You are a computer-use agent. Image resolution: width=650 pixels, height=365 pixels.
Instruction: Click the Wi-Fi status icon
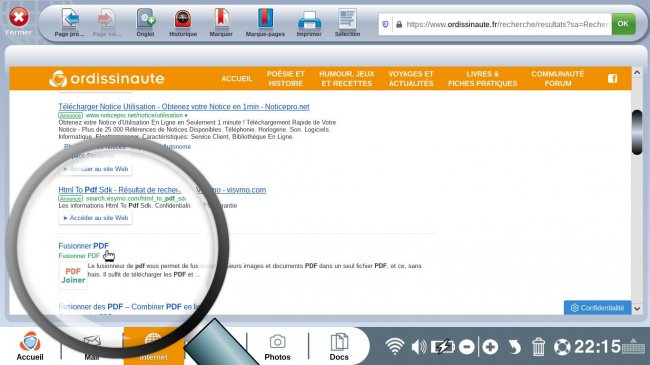point(394,346)
